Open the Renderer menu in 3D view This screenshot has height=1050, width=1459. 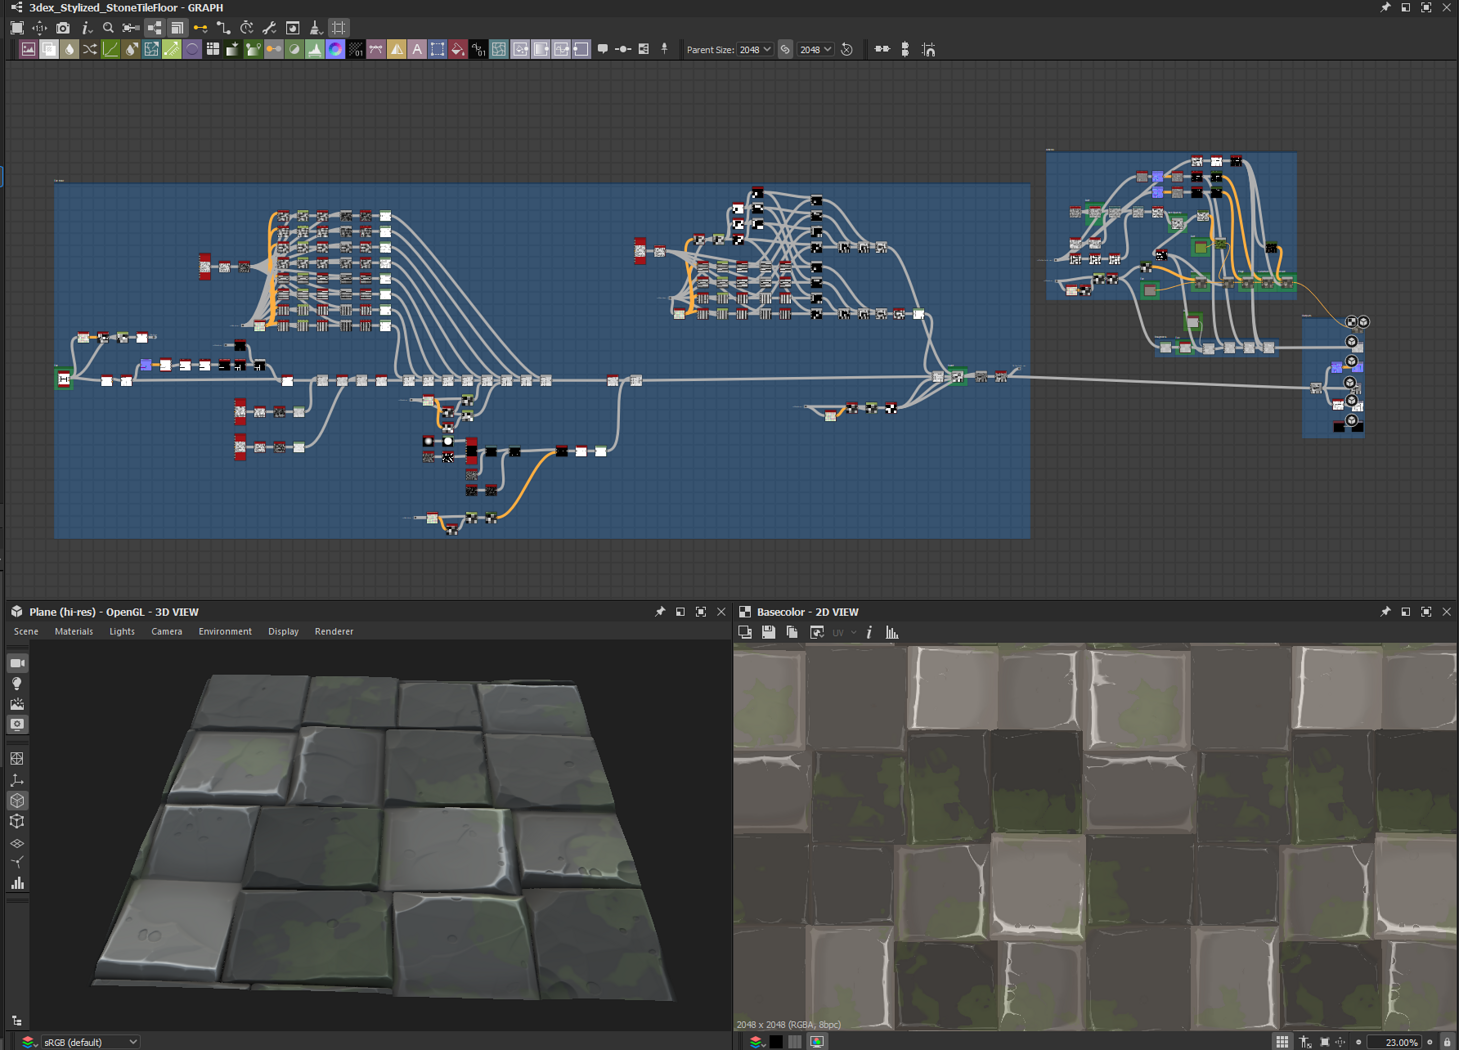tap(333, 631)
